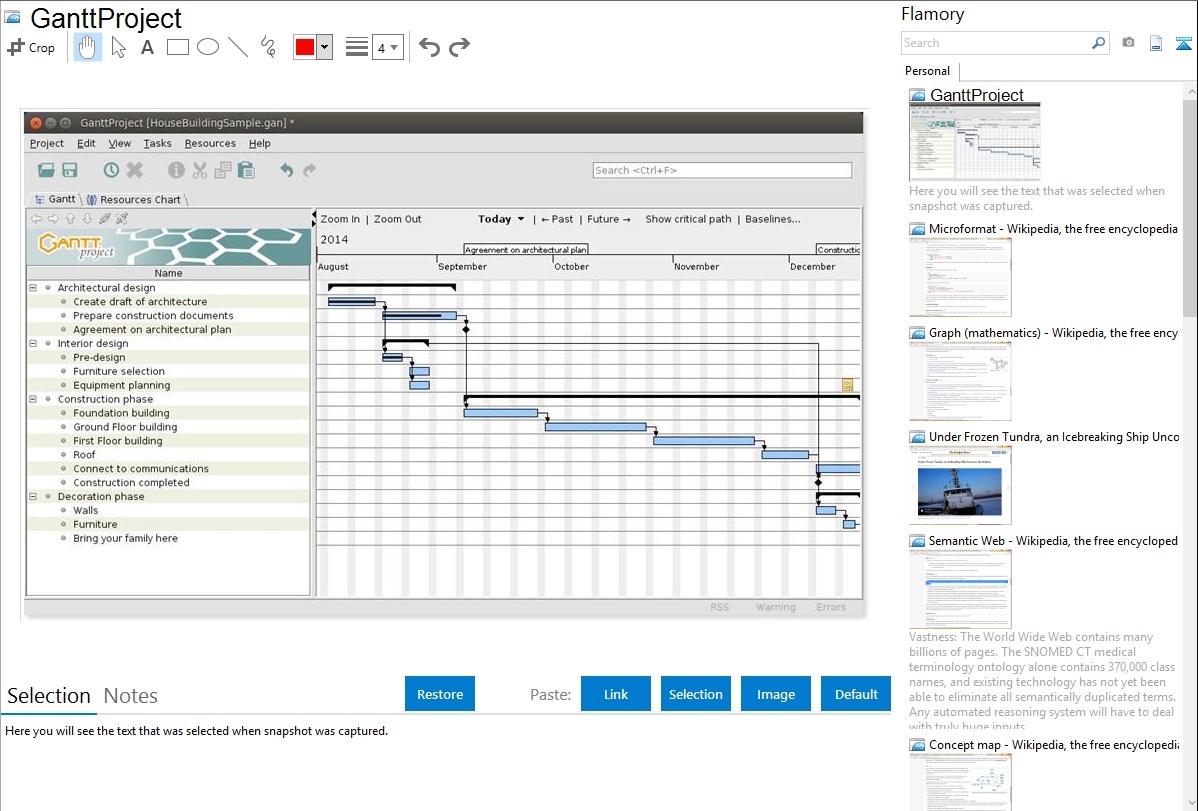This screenshot has height=811, width=1198.
Task: Collapse the Interior design task group
Action: click(33, 344)
